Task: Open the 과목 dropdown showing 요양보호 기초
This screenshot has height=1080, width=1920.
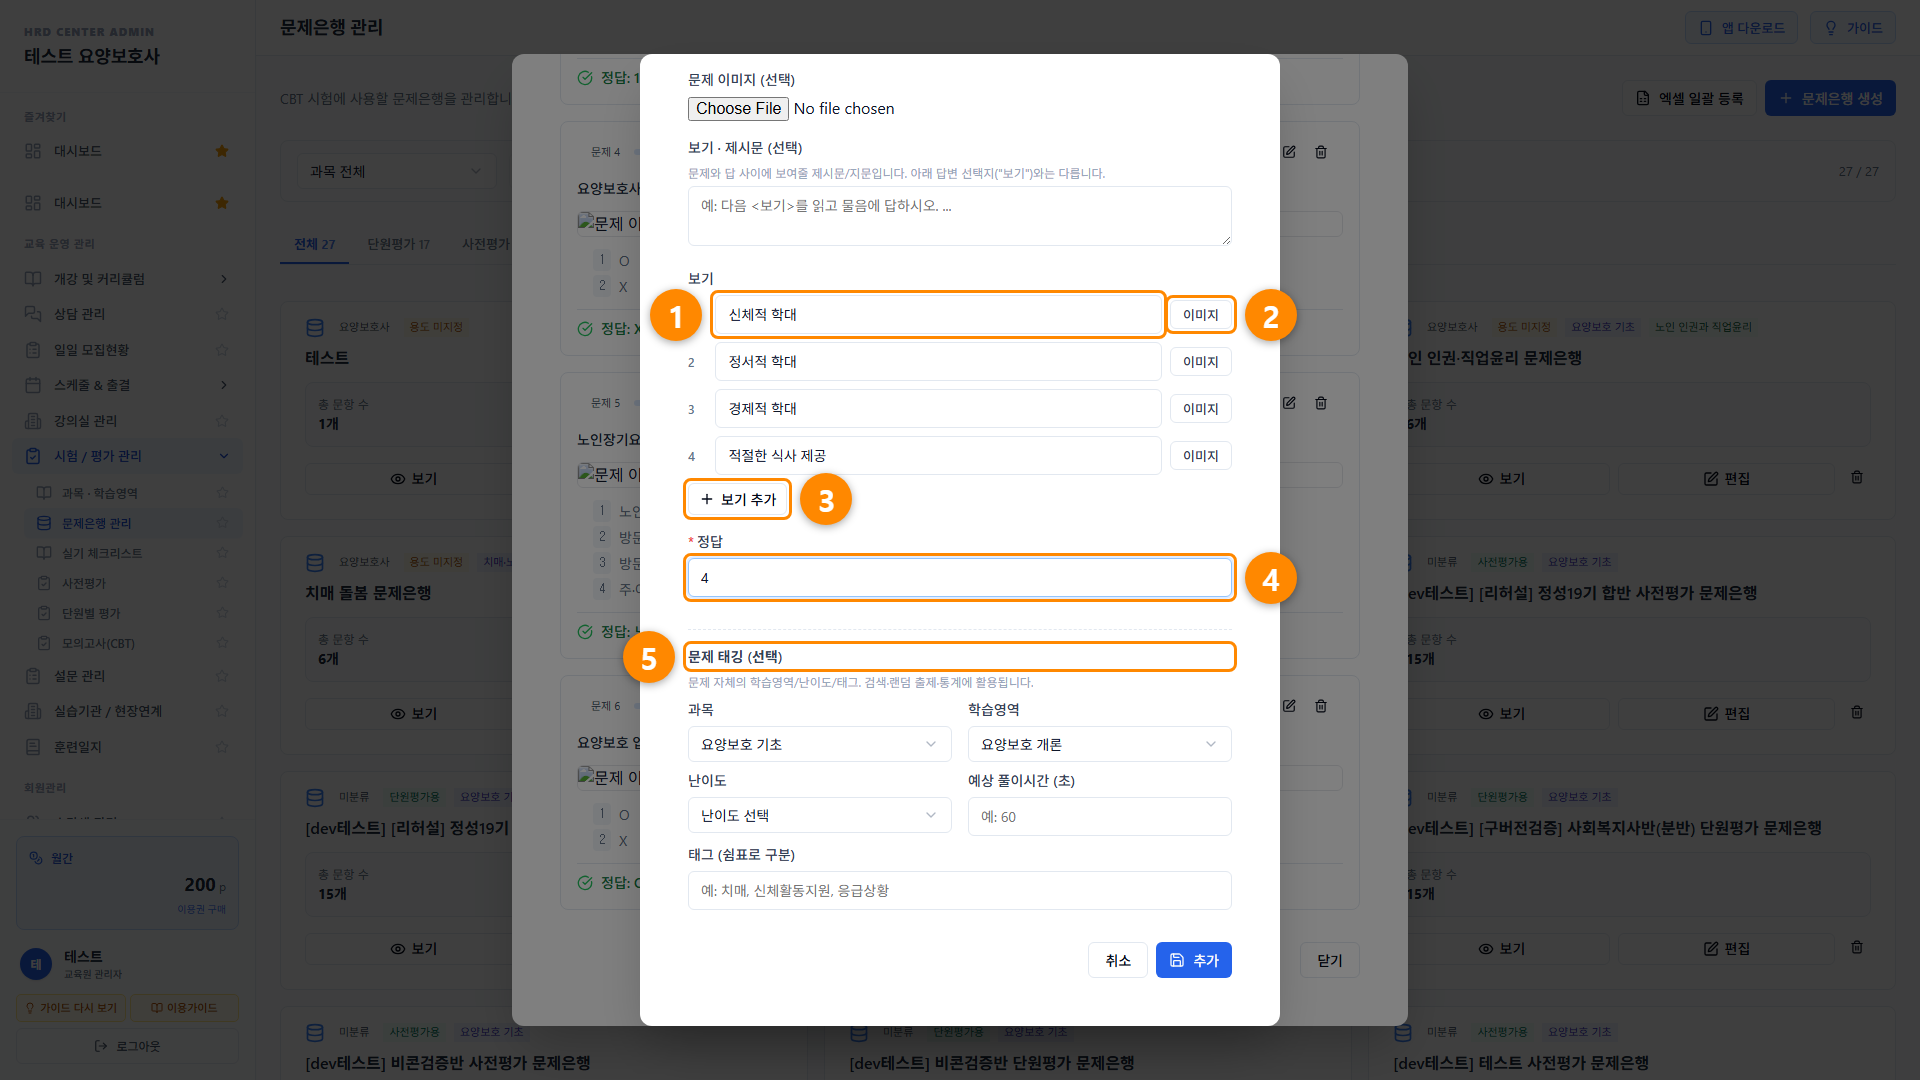Action: tap(819, 744)
